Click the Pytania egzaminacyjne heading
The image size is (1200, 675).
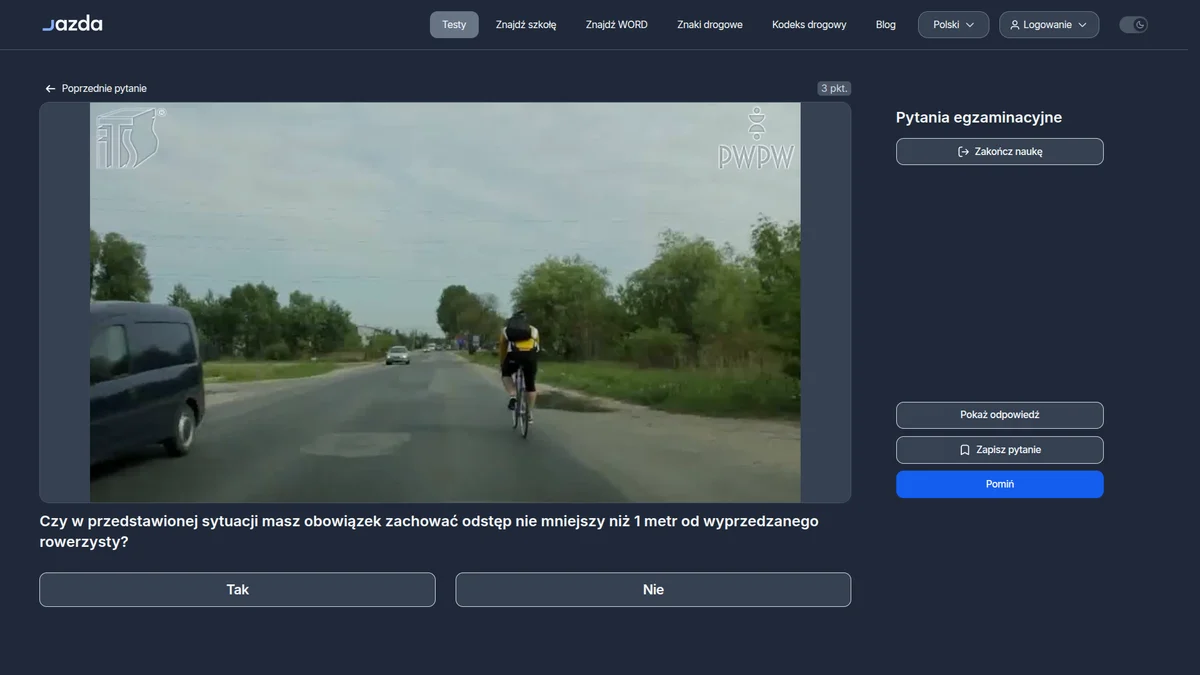click(x=979, y=117)
